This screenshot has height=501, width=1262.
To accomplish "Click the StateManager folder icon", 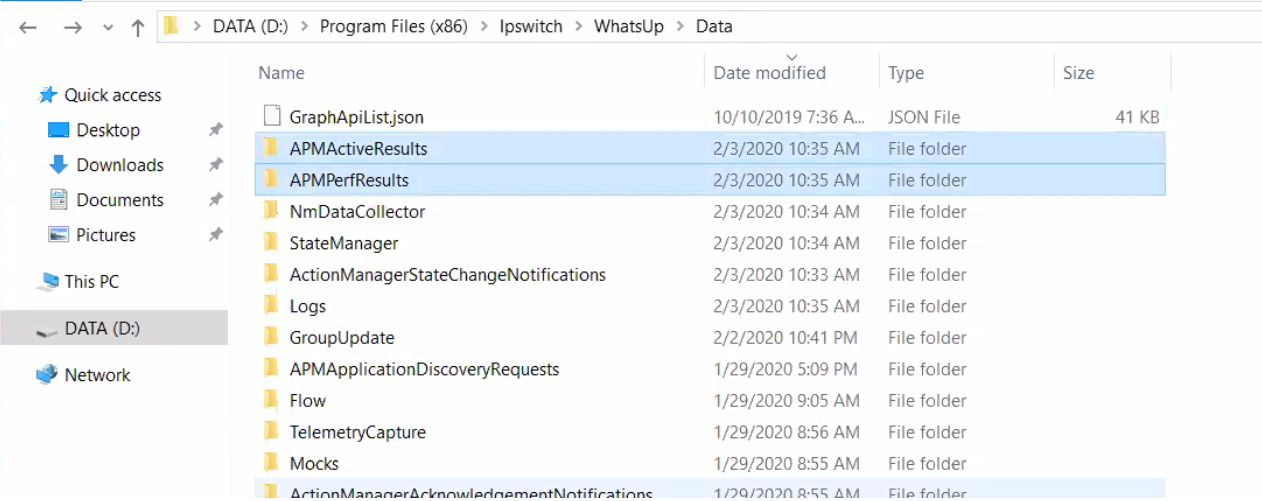I will (270, 243).
